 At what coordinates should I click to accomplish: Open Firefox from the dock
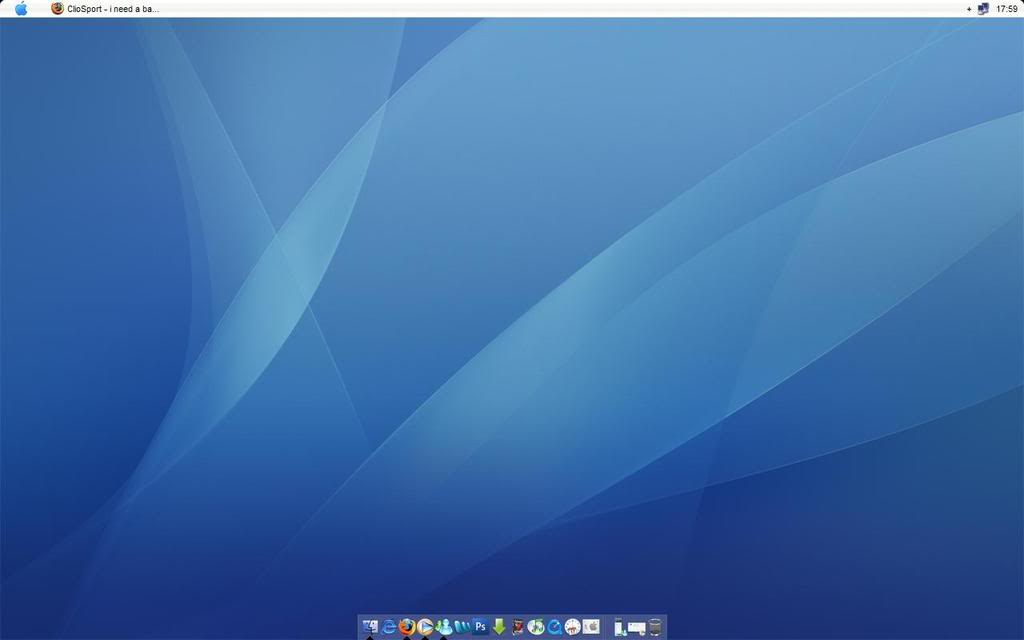pyautogui.click(x=407, y=627)
